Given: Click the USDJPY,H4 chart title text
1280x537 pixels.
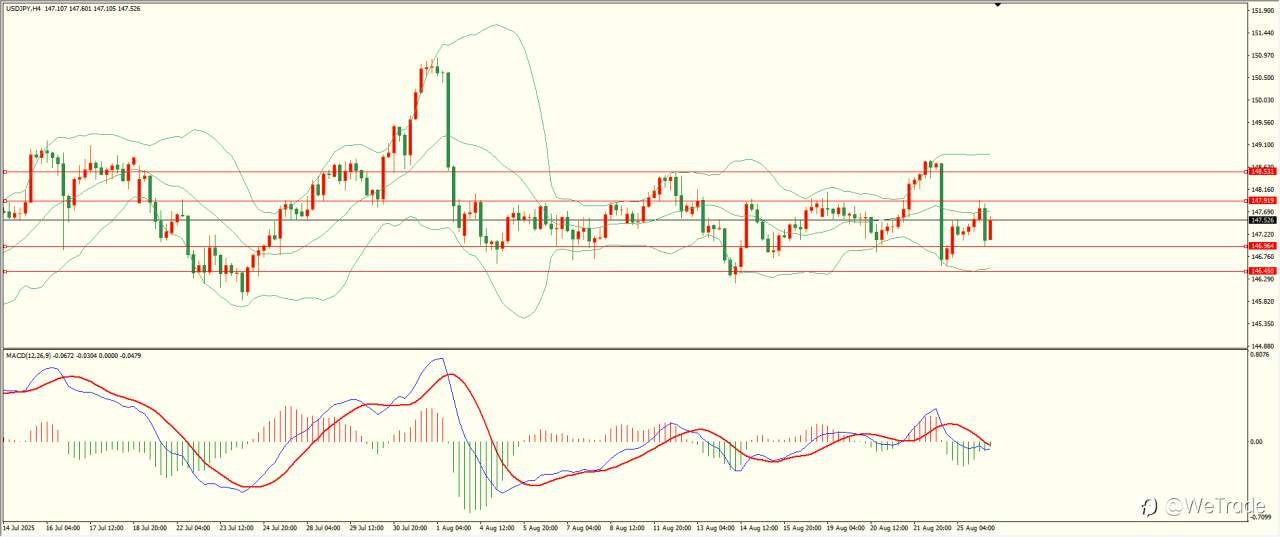Looking at the screenshot, I should click(23, 9).
